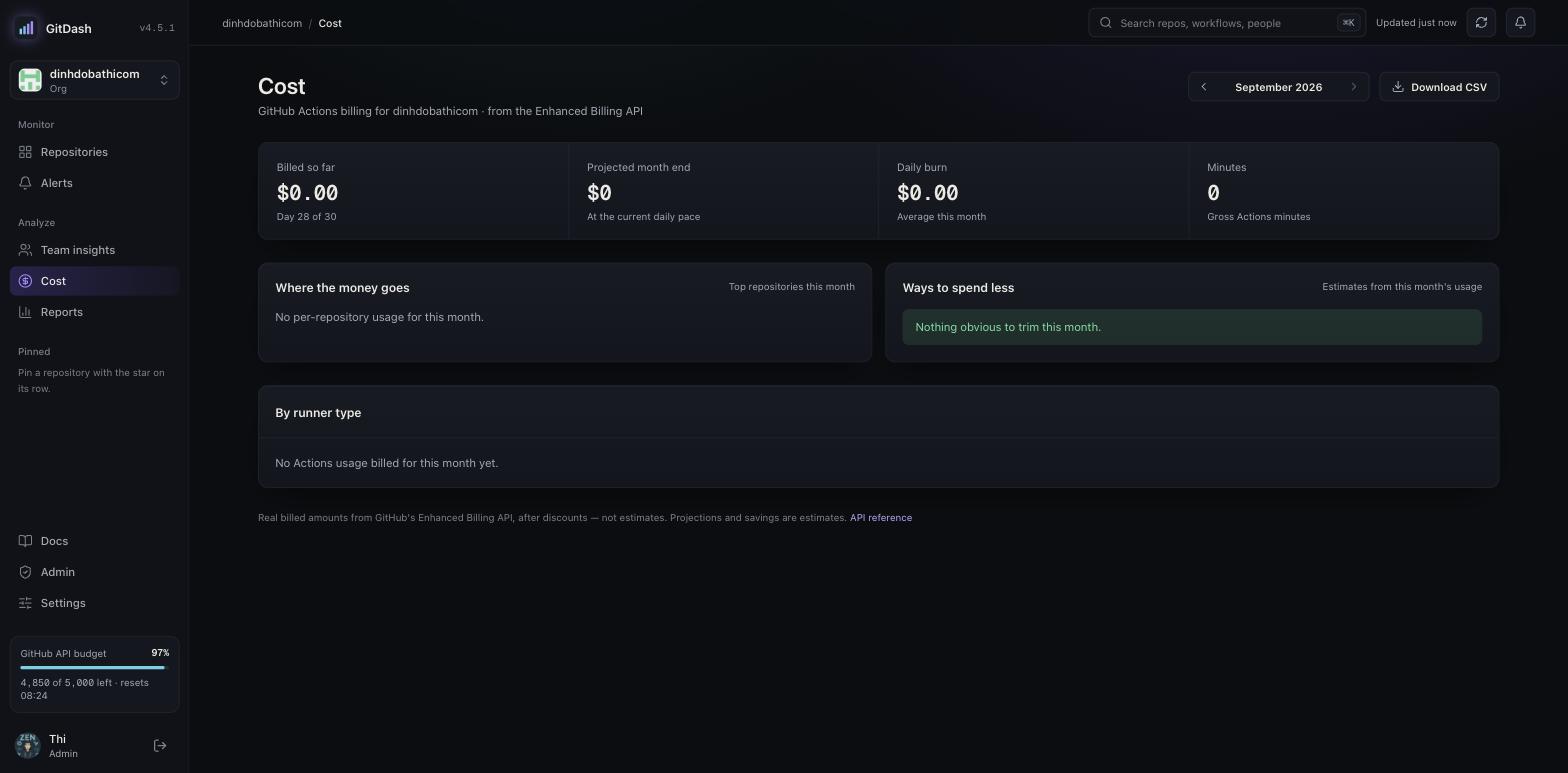
Task: Click the September 2026 month label
Action: tap(1279, 87)
